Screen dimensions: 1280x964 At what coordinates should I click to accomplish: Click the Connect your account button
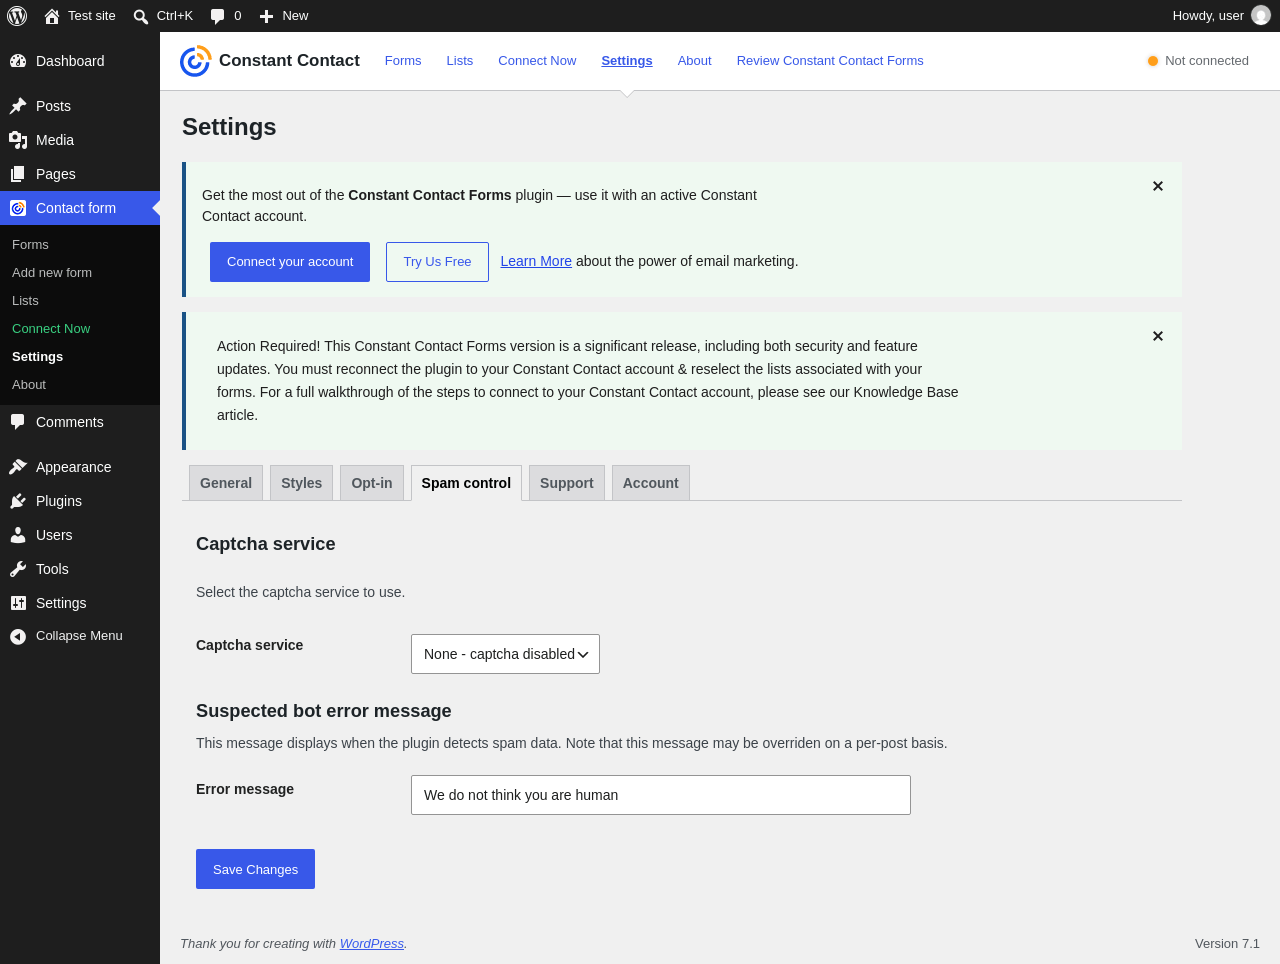(x=290, y=262)
